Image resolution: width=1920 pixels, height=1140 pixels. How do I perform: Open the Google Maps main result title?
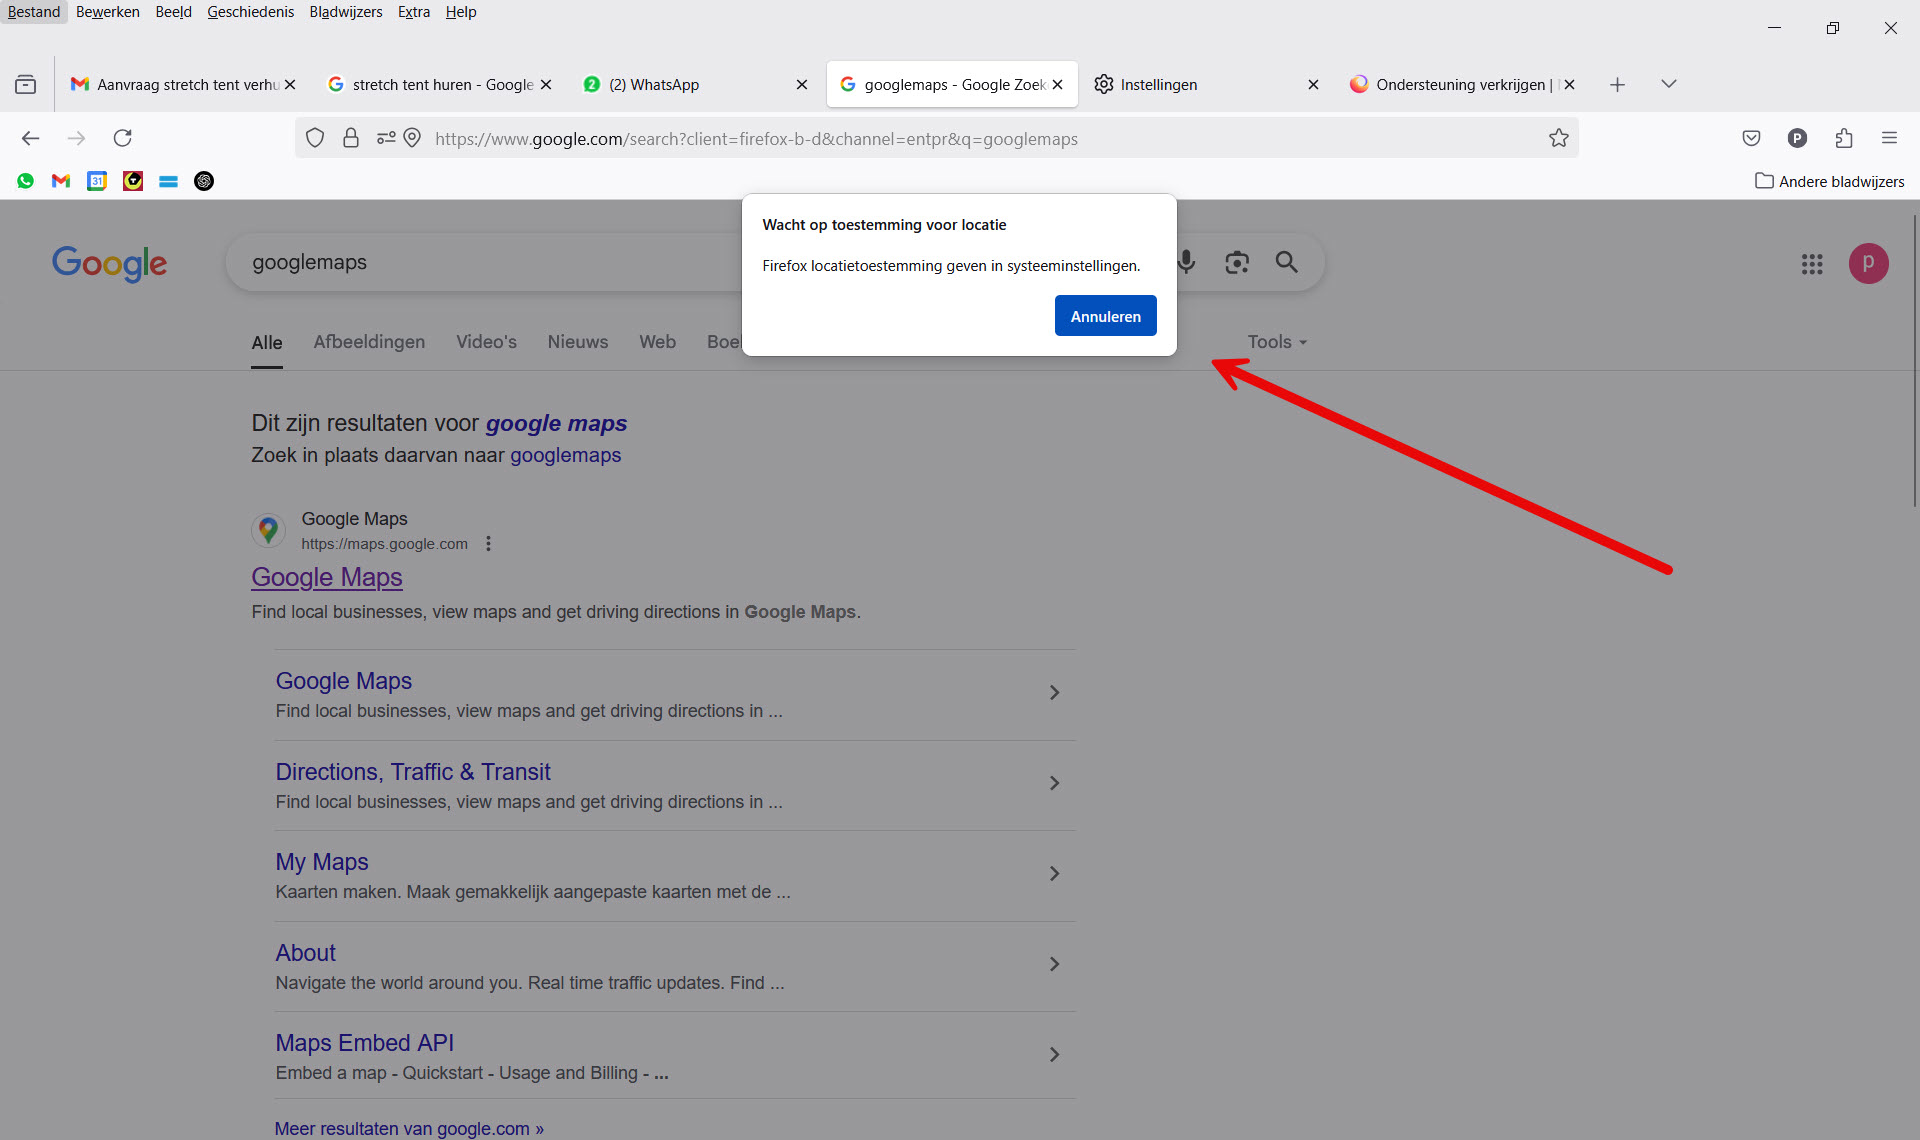pyautogui.click(x=327, y=577)
